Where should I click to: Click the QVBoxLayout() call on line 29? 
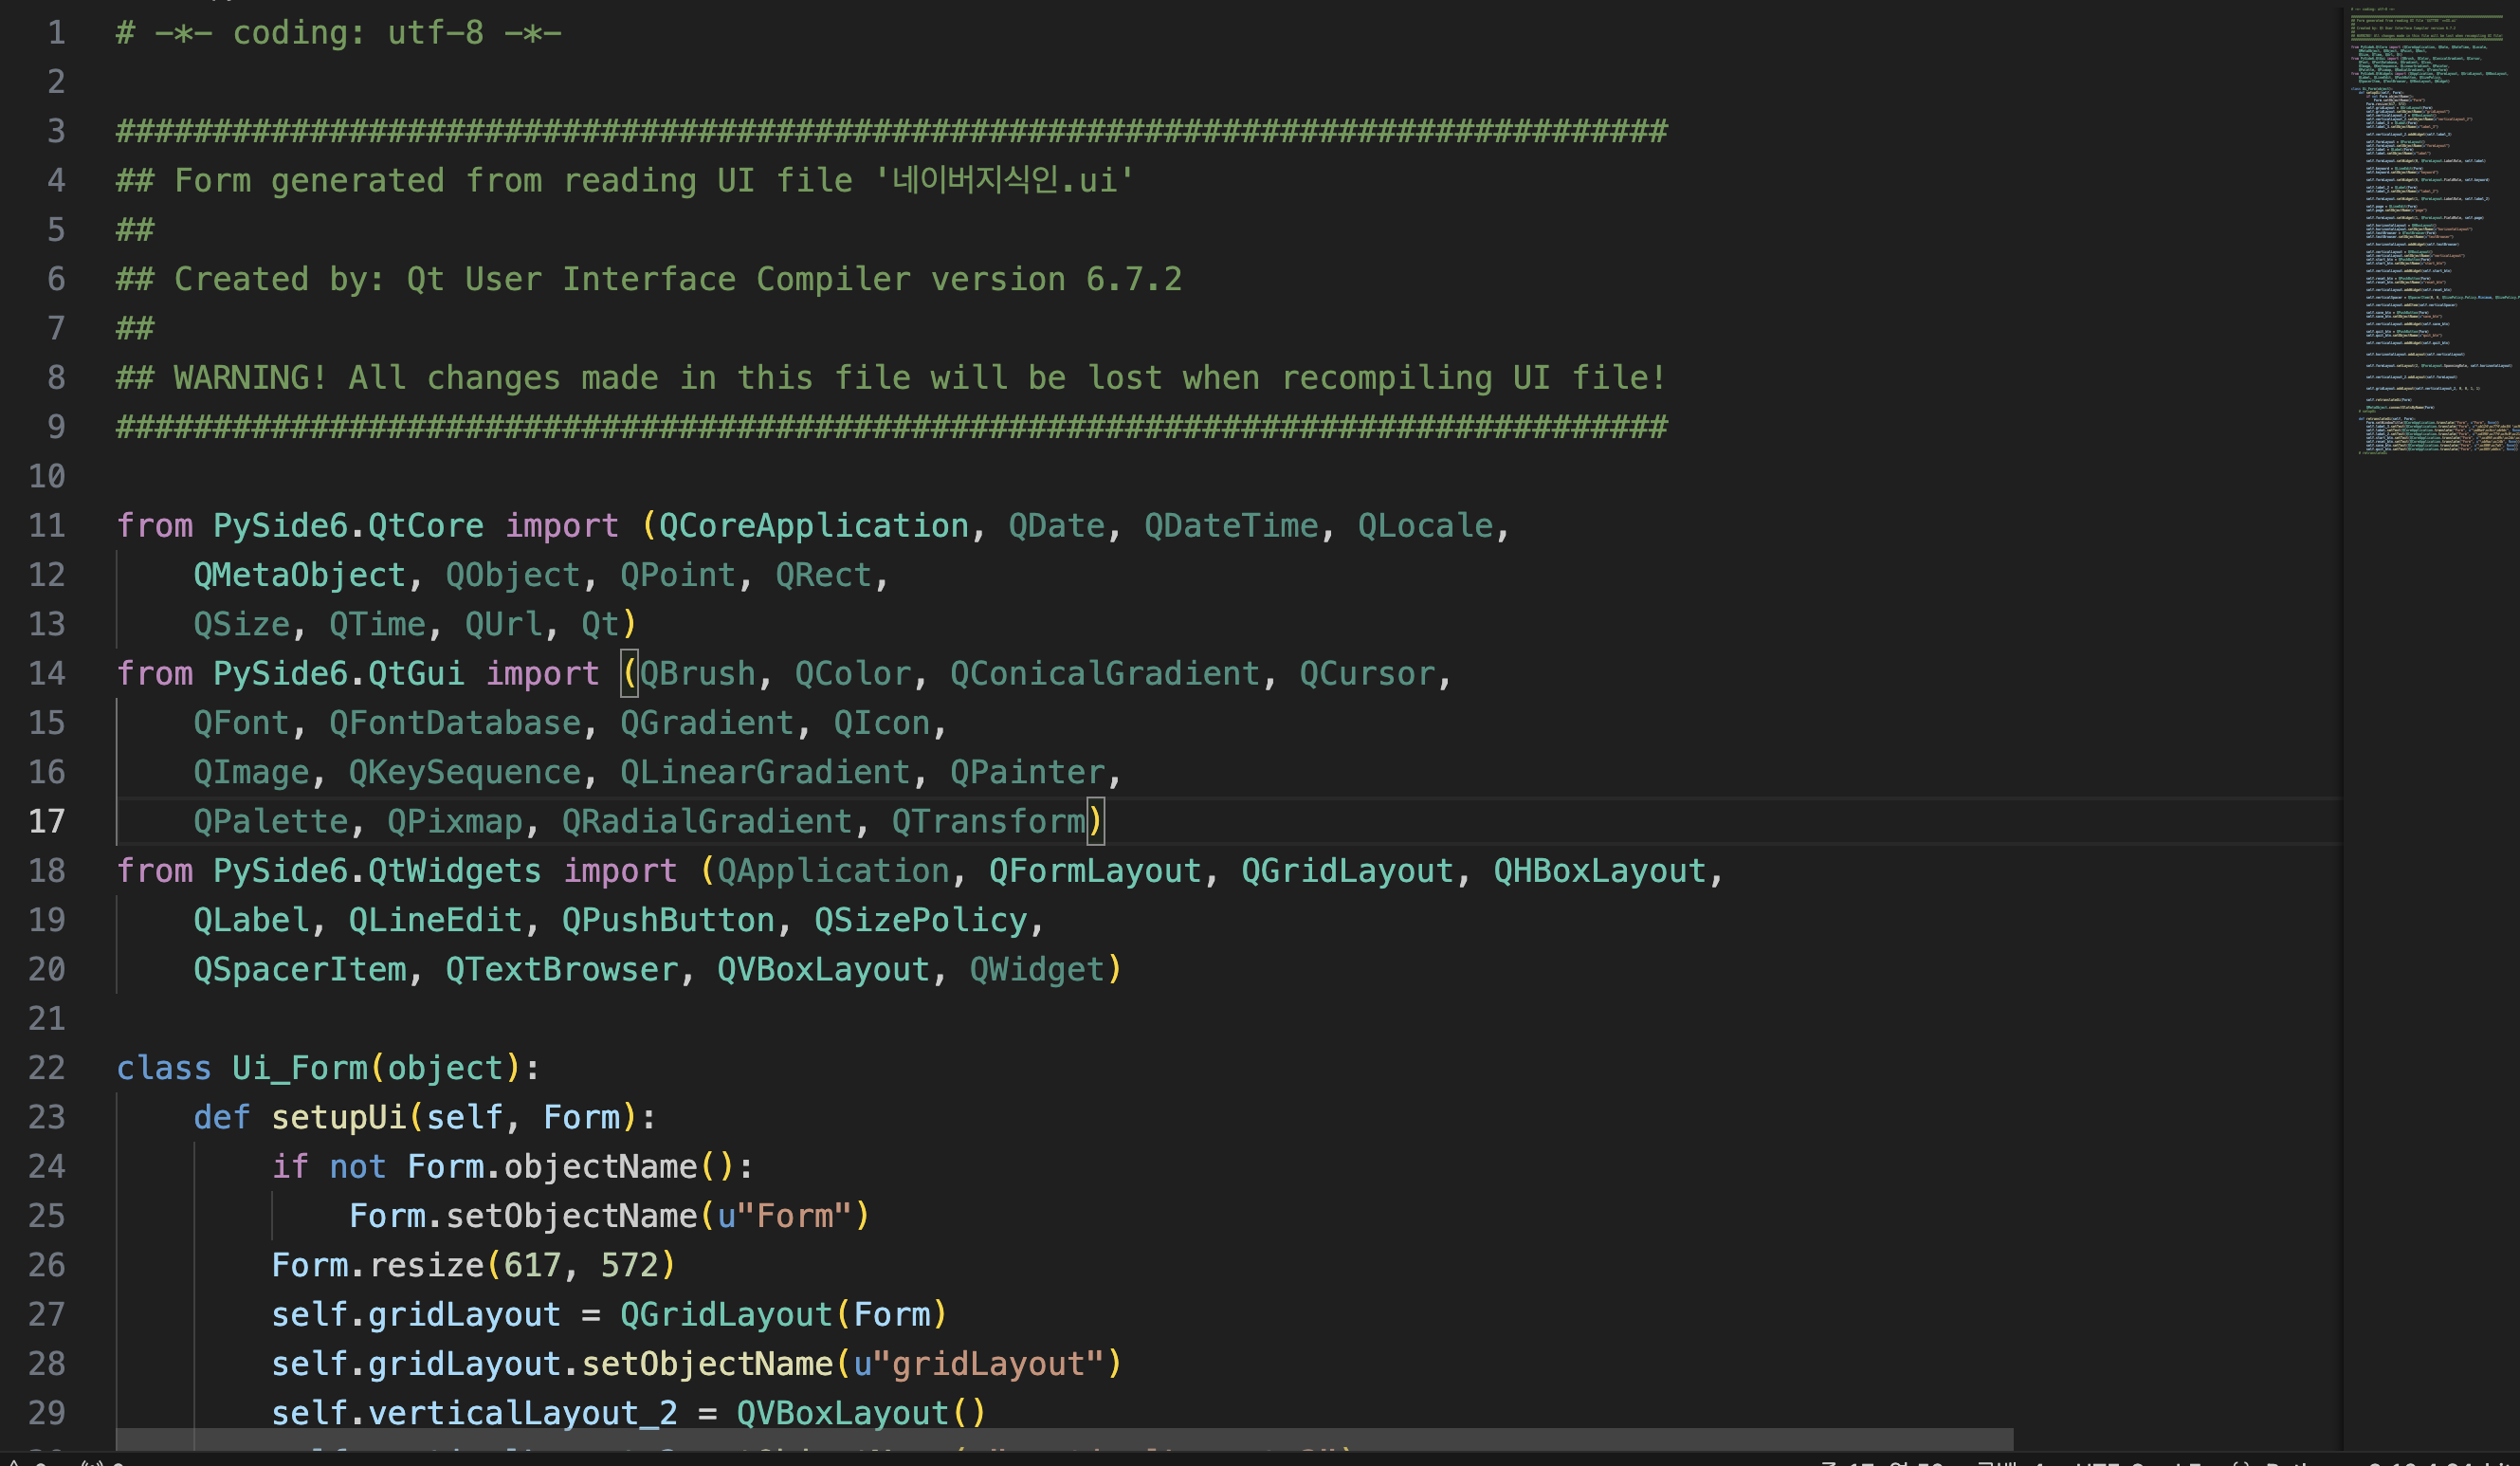[860, 1413]
